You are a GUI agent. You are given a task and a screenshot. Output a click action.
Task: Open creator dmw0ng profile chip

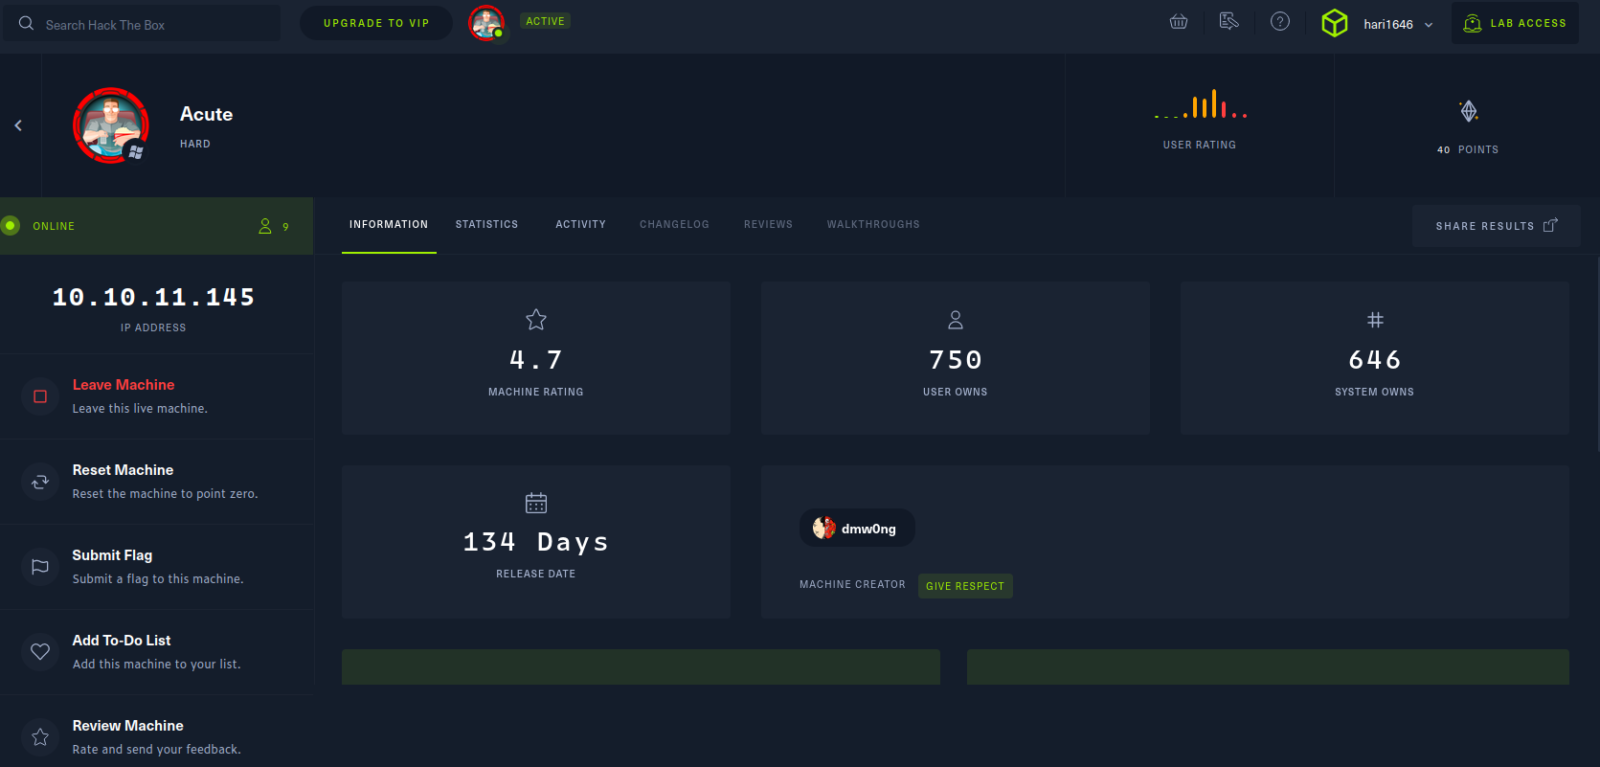click(x=857, y=528)
